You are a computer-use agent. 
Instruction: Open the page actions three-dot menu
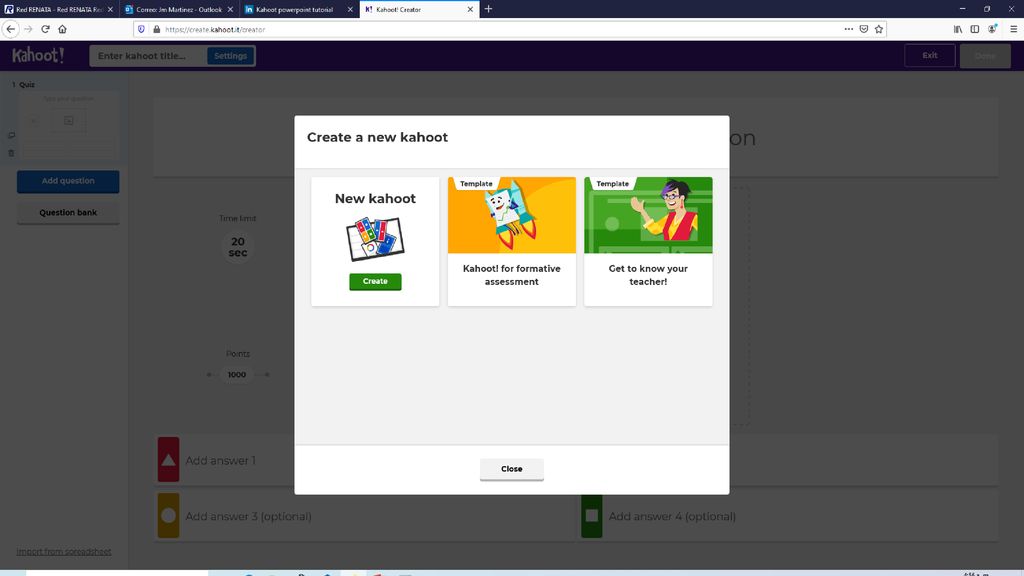pyautogui.click(x=848, y=29)
